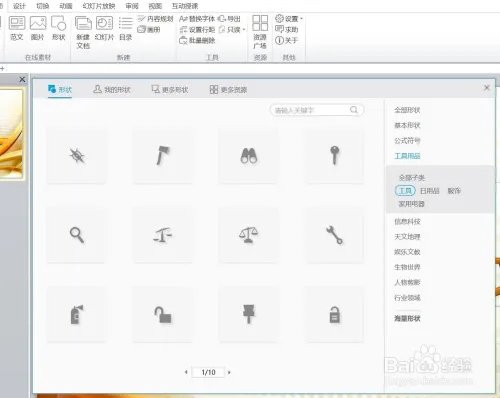
Task: Select 信息科技 category
Action: [x=407, y=221]
